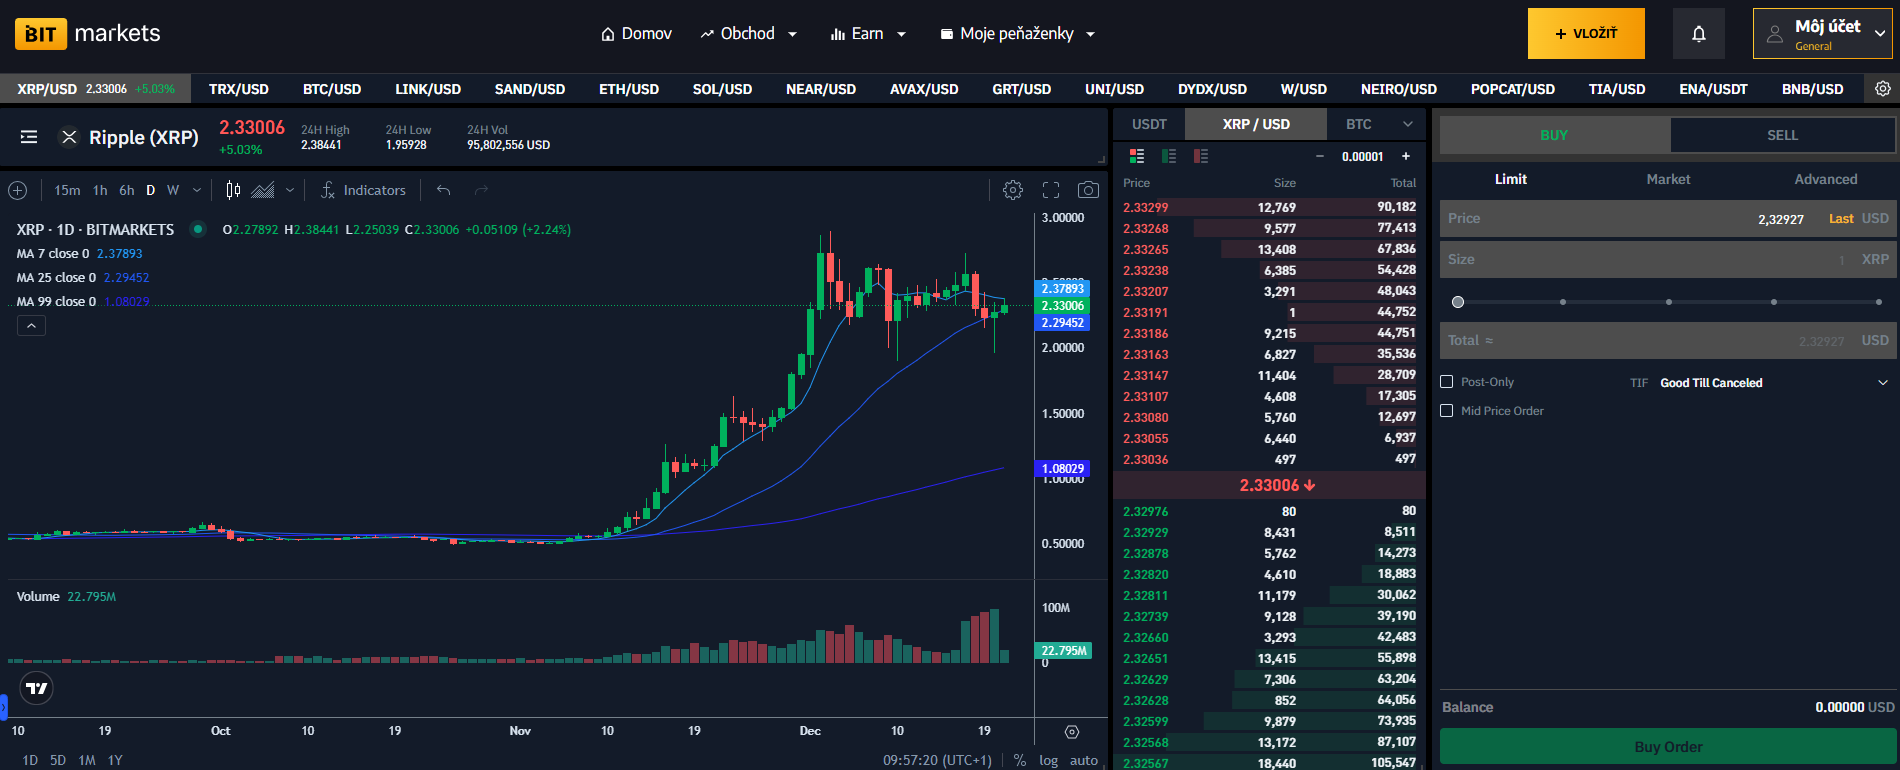
Task: Show combined buy and sell order book
Action: pyautogui.click(x=1137, y=156)
